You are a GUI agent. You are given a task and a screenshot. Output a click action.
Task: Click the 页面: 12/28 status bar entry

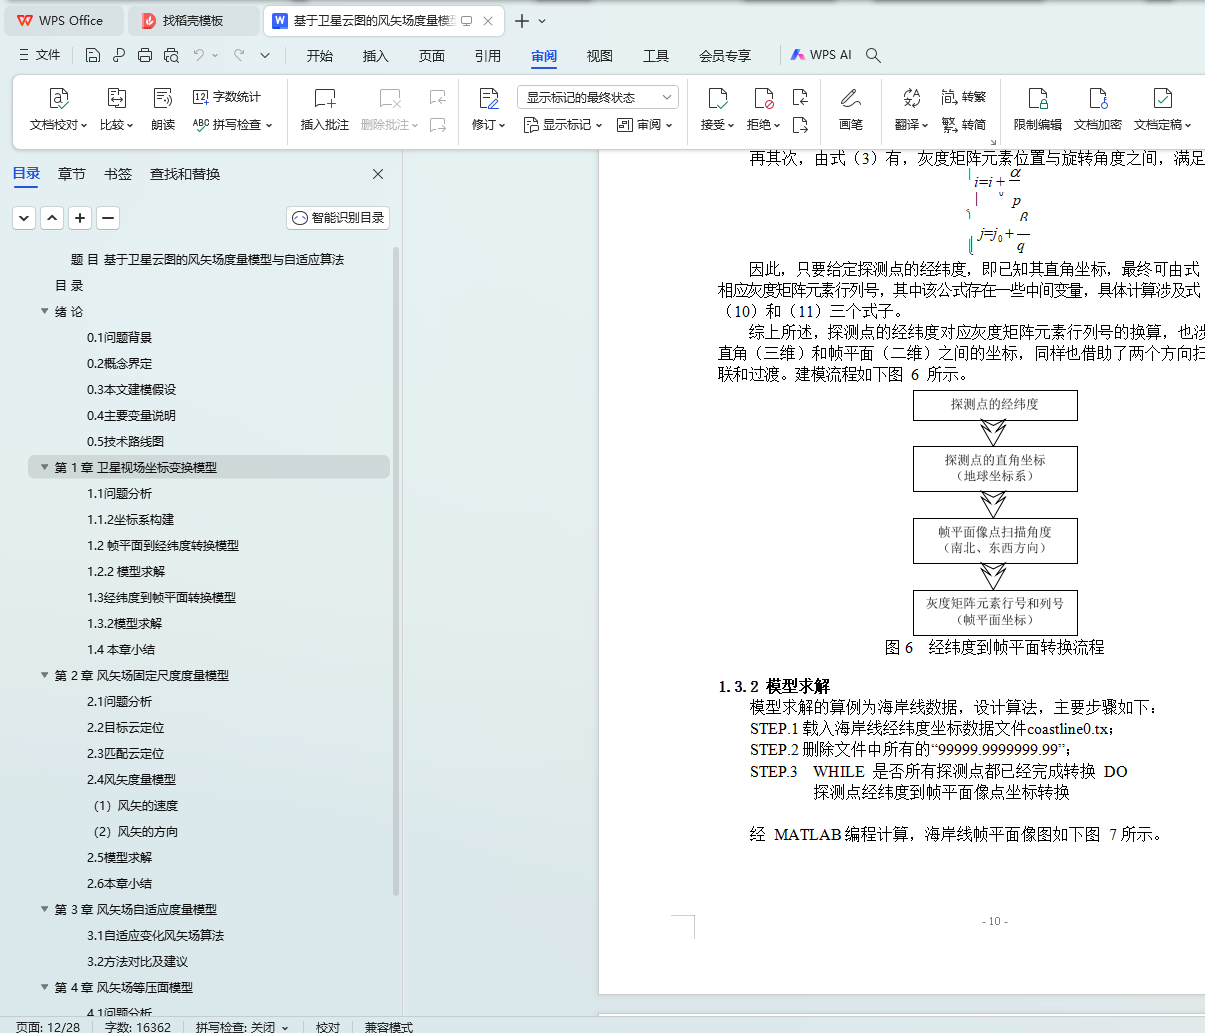pos(48,1026)
